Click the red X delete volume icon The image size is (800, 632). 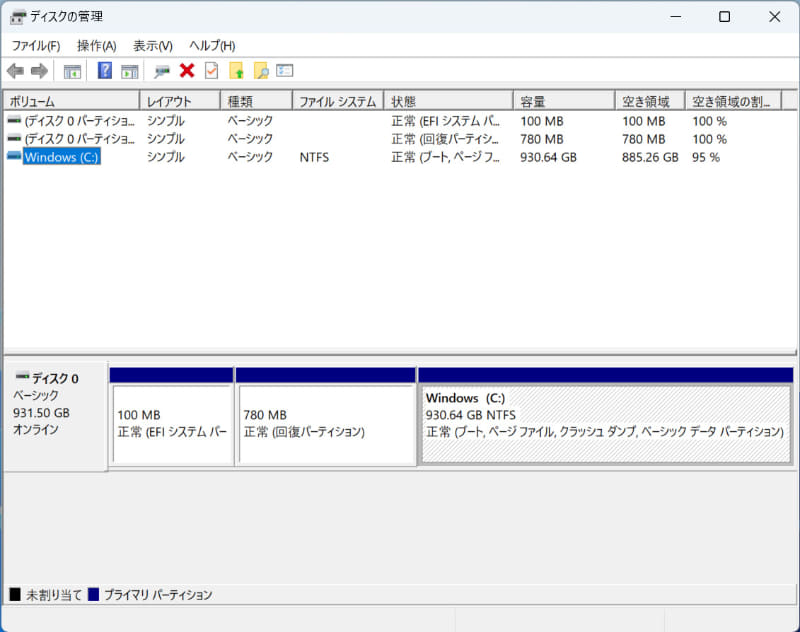tap(188, 70)
